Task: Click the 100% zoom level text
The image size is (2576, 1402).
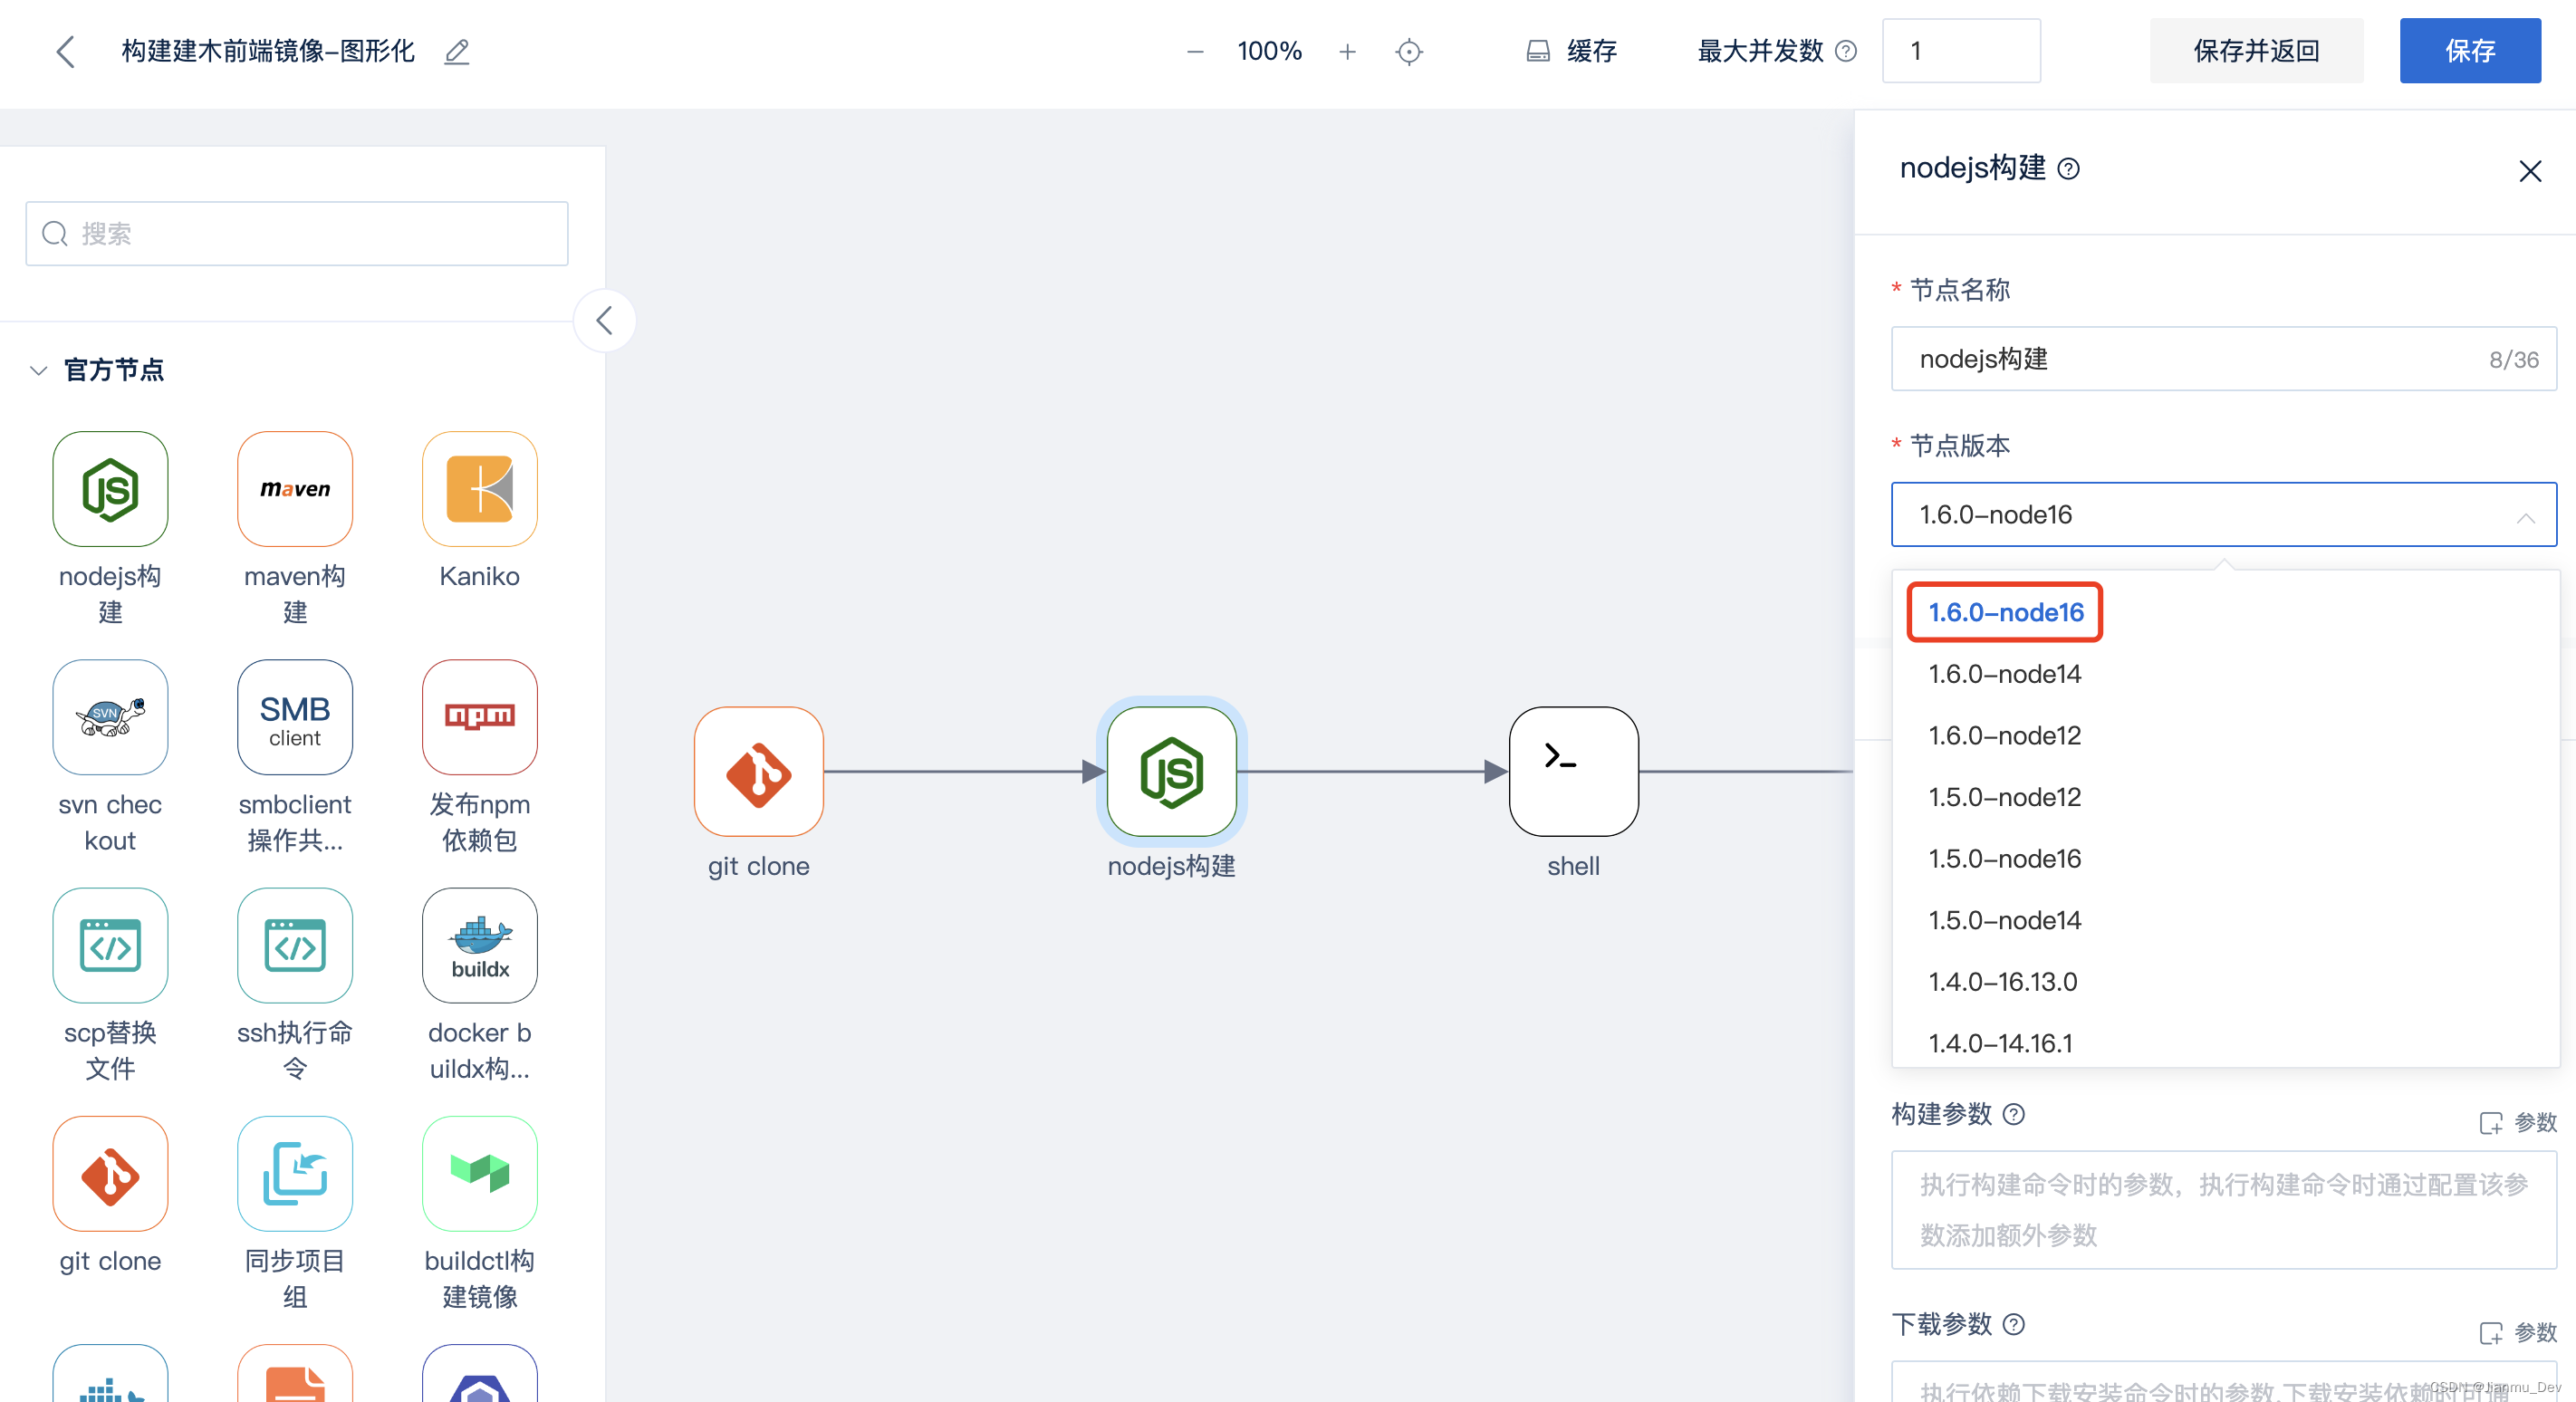Action: coord(1269,51)
